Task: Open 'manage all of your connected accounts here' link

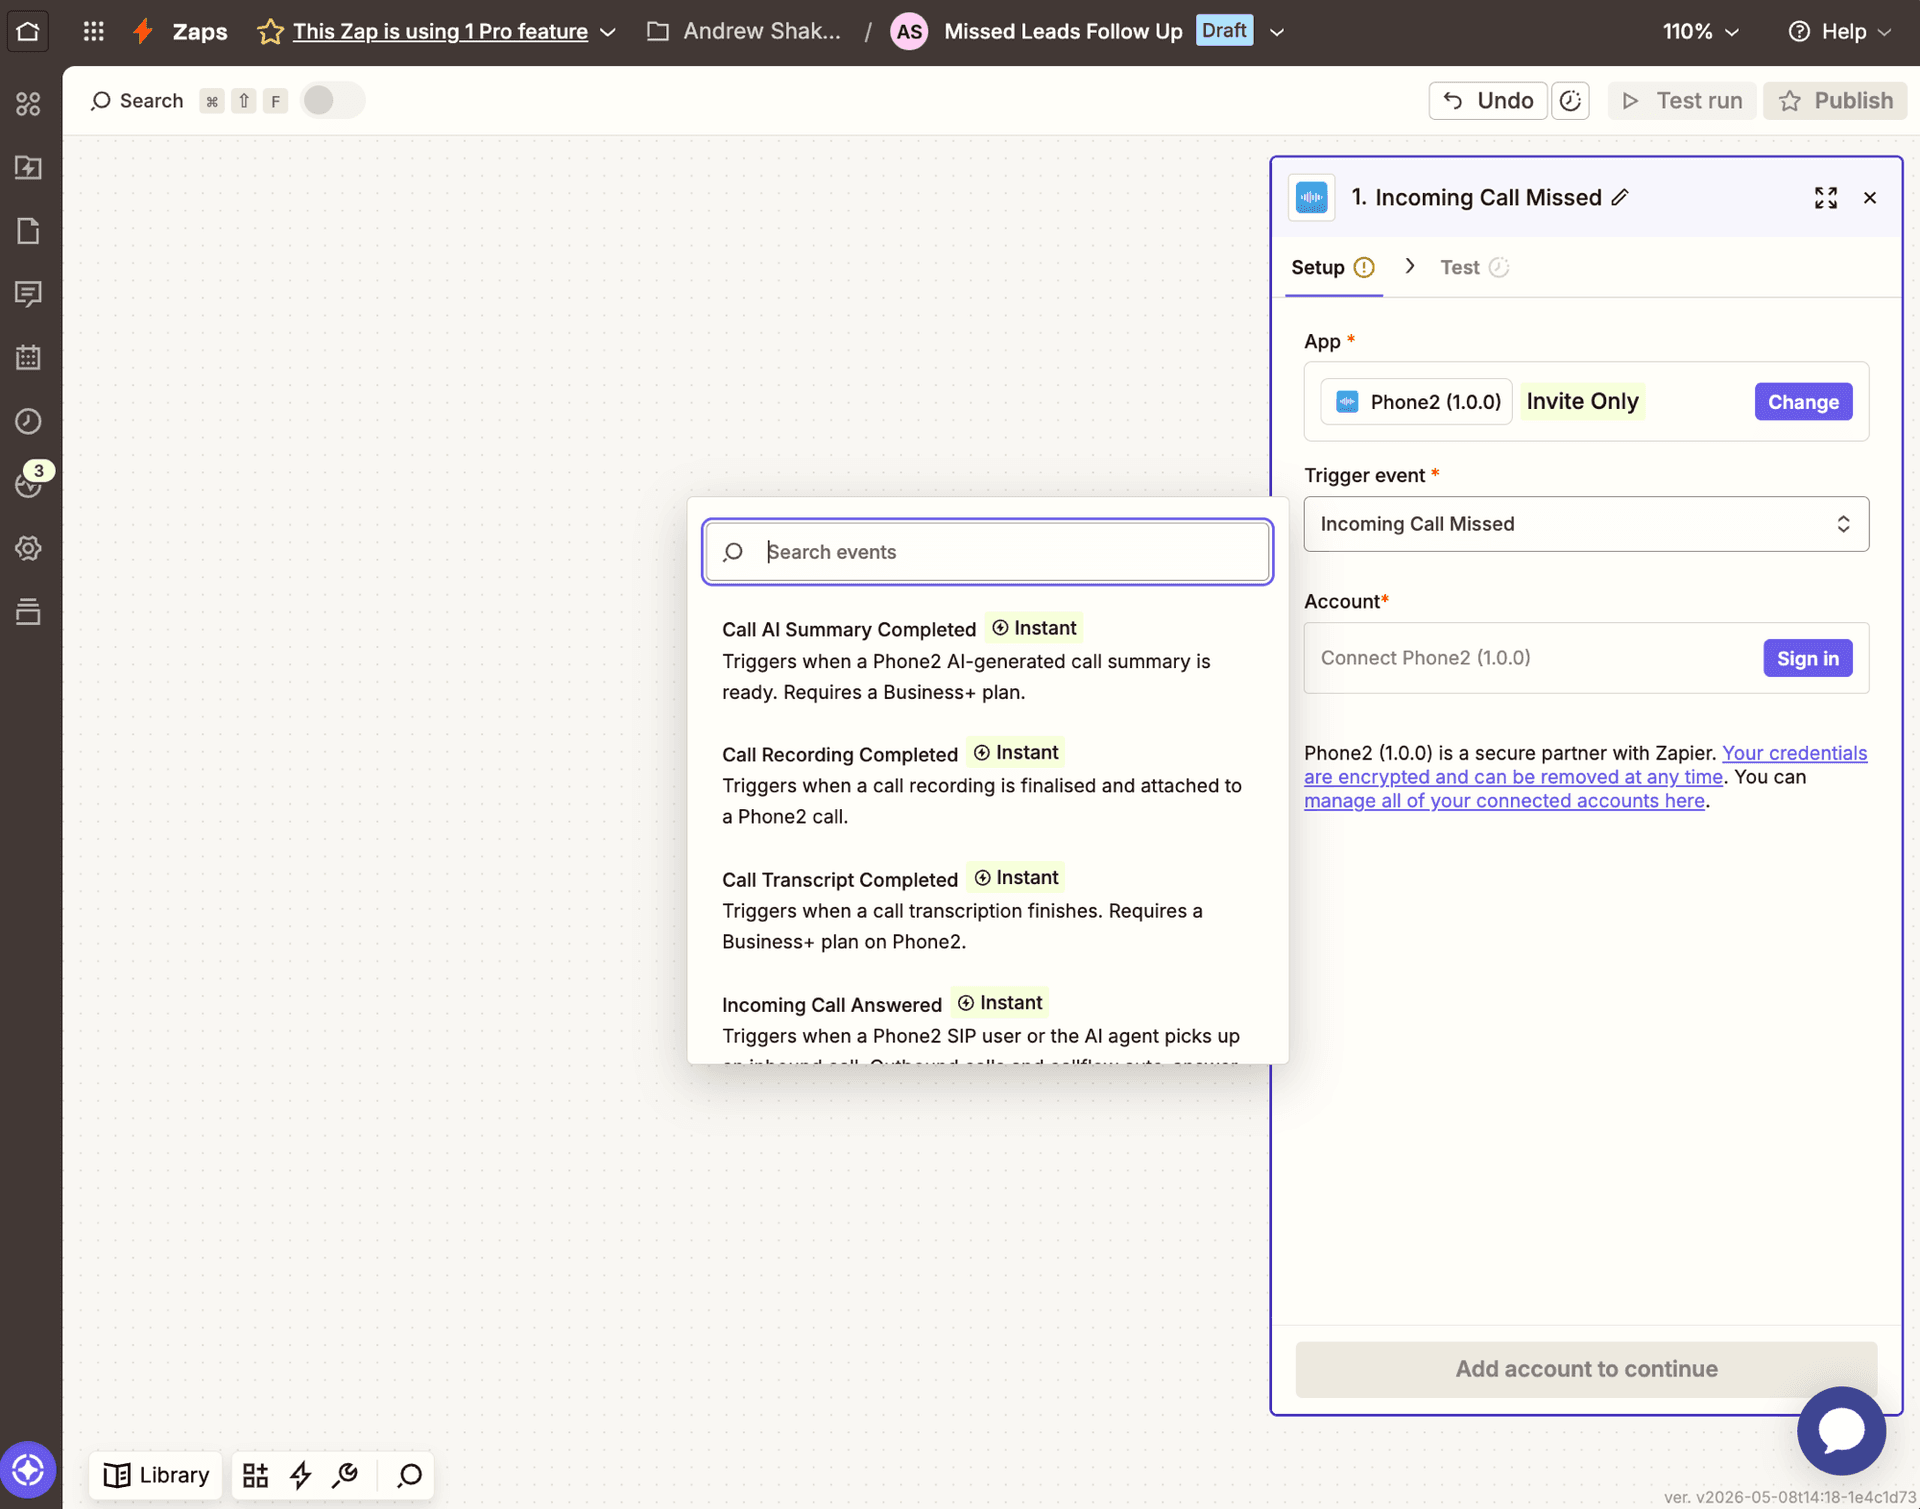Action: (1504, 801)
